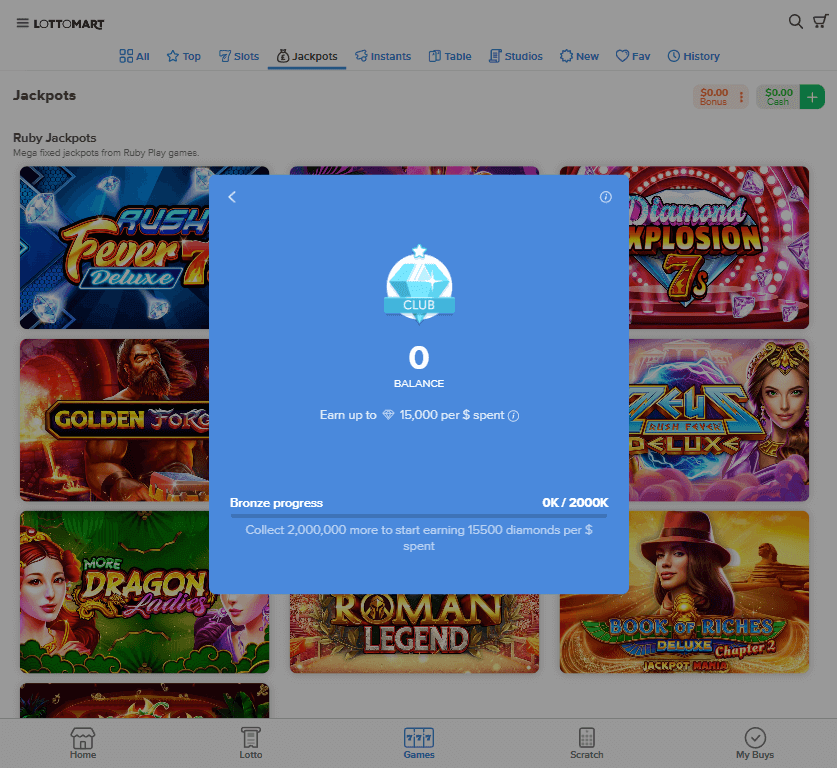837x768 pixels.
Task: Click the Lottomart logo
Action: (x=69, y=24)
